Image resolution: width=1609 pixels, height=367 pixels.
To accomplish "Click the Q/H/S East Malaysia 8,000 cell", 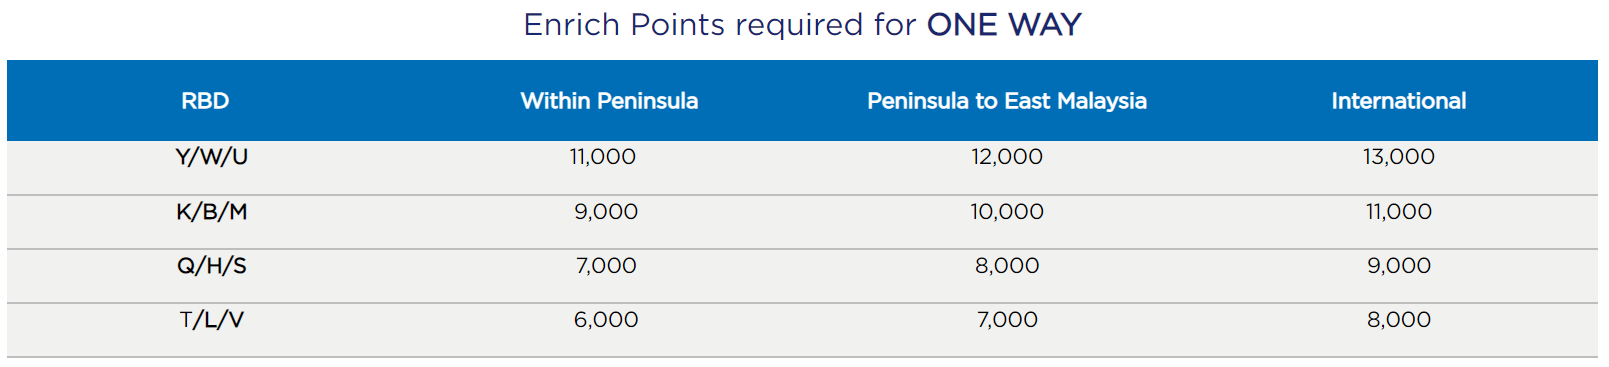I will coord(1007,266).
